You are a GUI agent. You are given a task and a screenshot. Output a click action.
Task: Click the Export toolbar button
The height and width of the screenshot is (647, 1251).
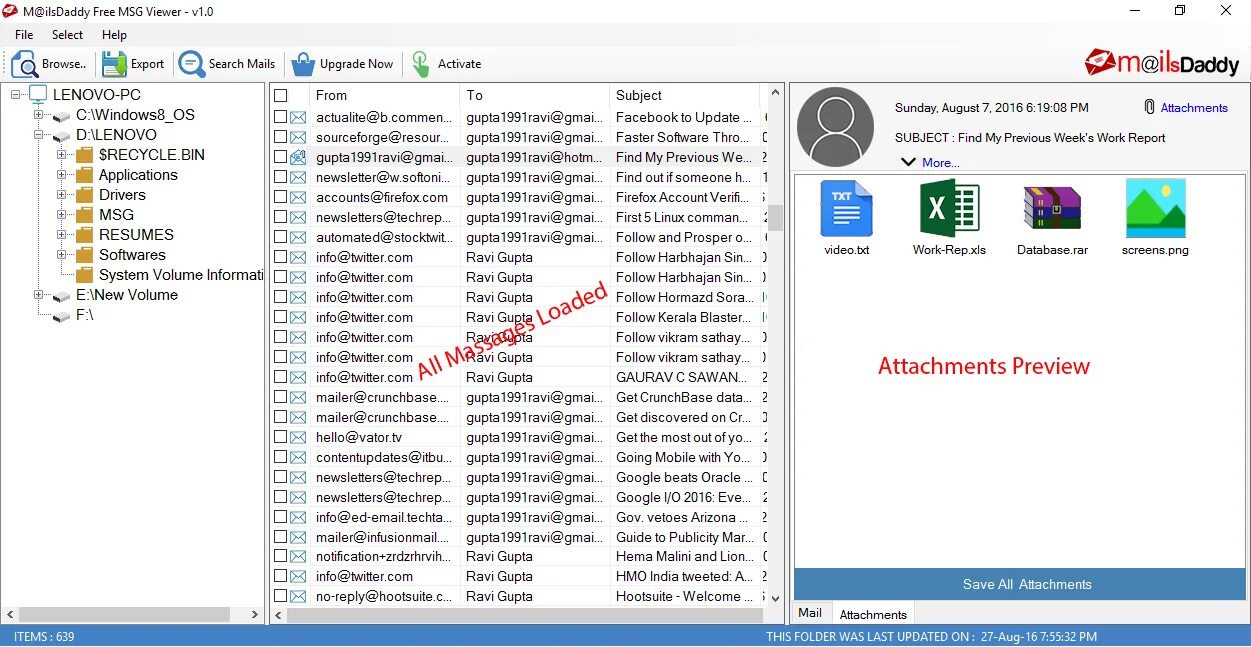pyautogui.click(x=133, y=64)
